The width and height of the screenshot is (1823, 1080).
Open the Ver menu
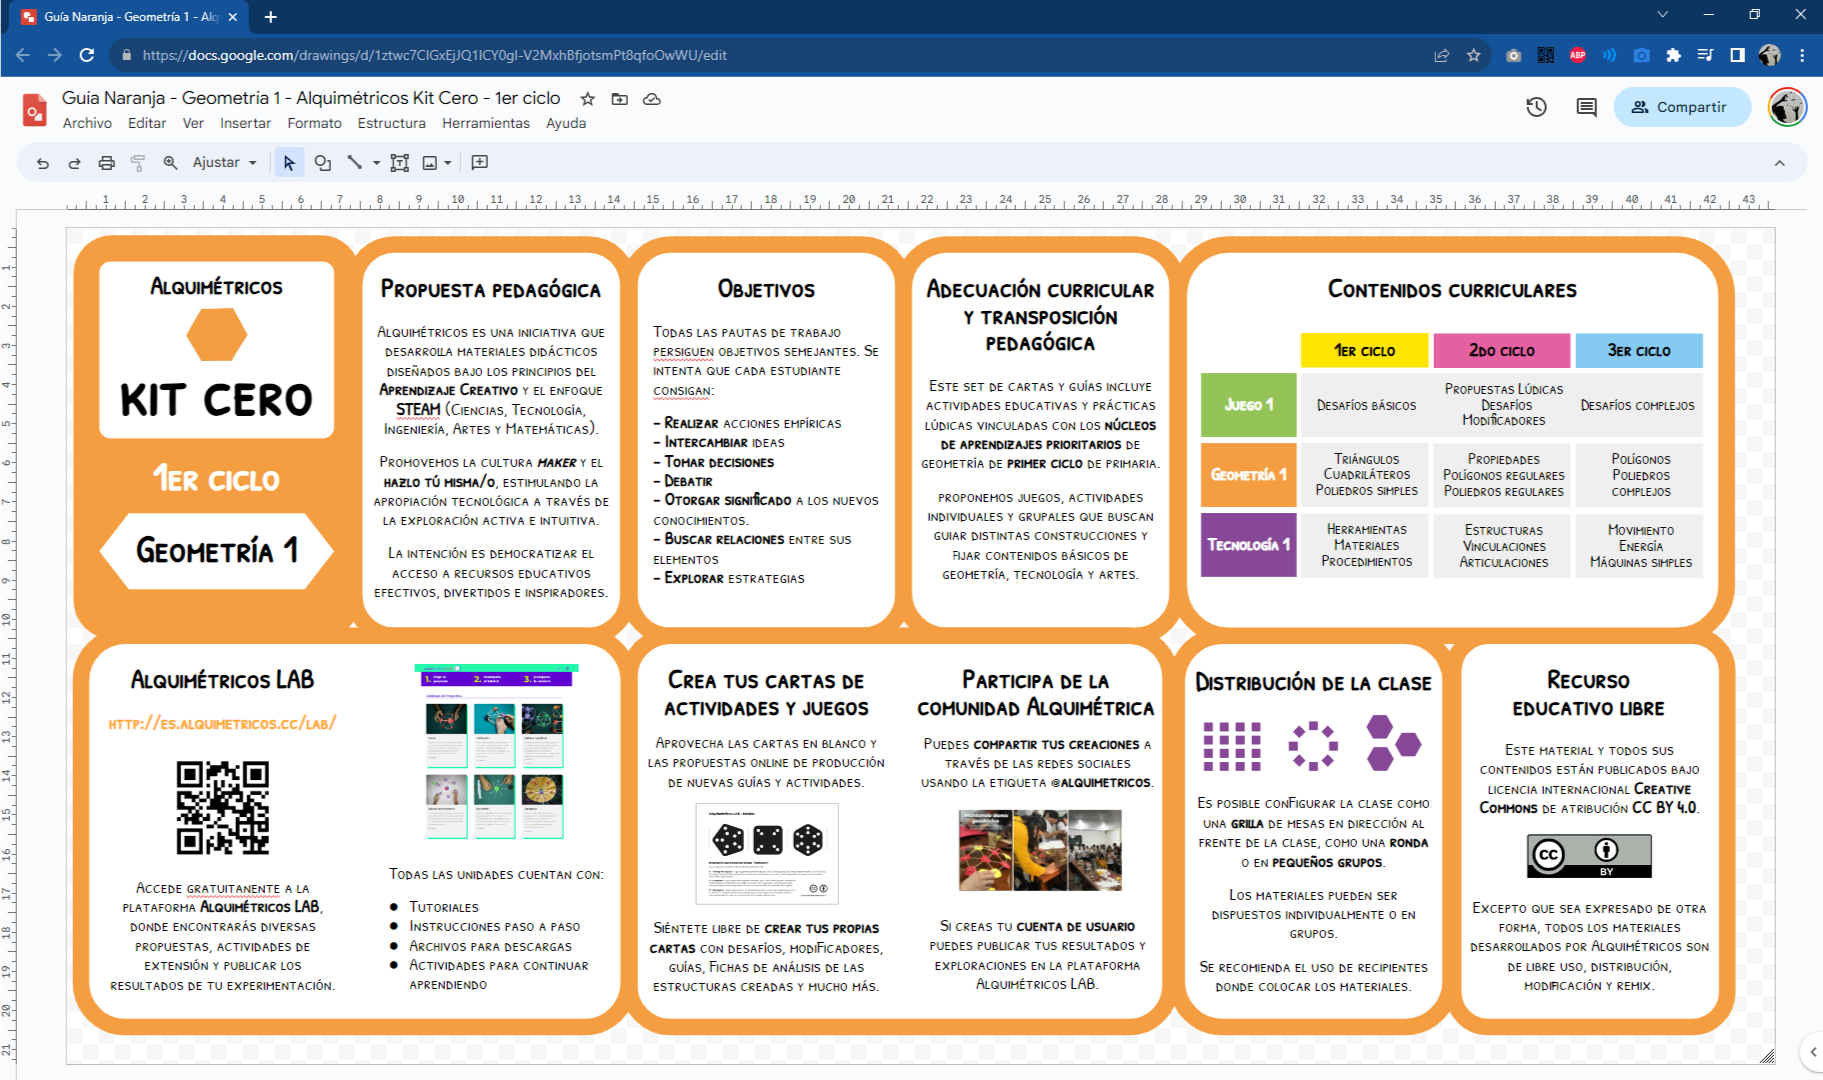[x=193, y=123]
